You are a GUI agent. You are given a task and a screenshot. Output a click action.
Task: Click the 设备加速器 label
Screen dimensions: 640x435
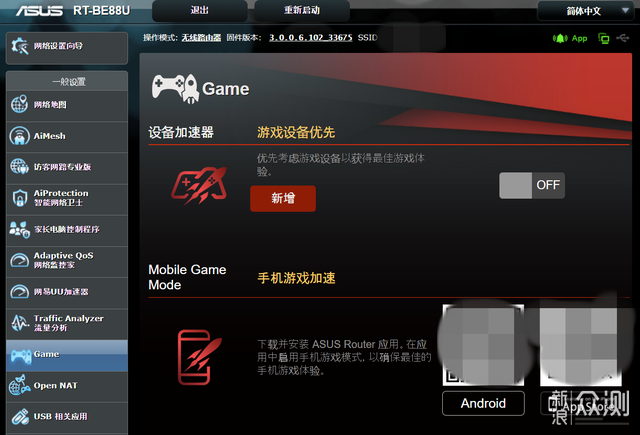(181, 132)
